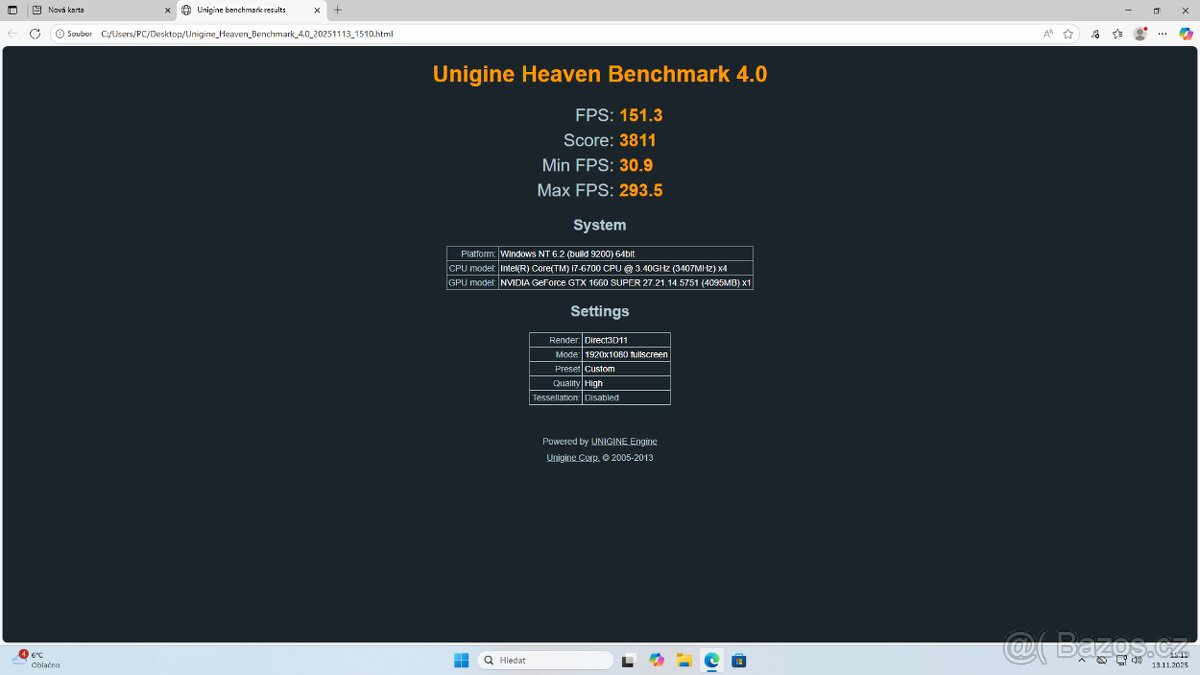Open the Windows Start menu

[460, 660]
